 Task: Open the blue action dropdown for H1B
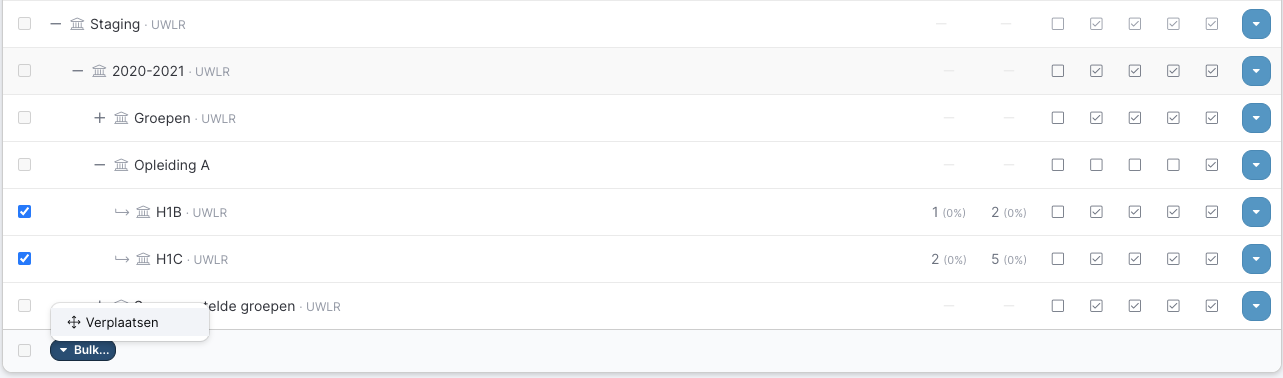point(1256,212)
